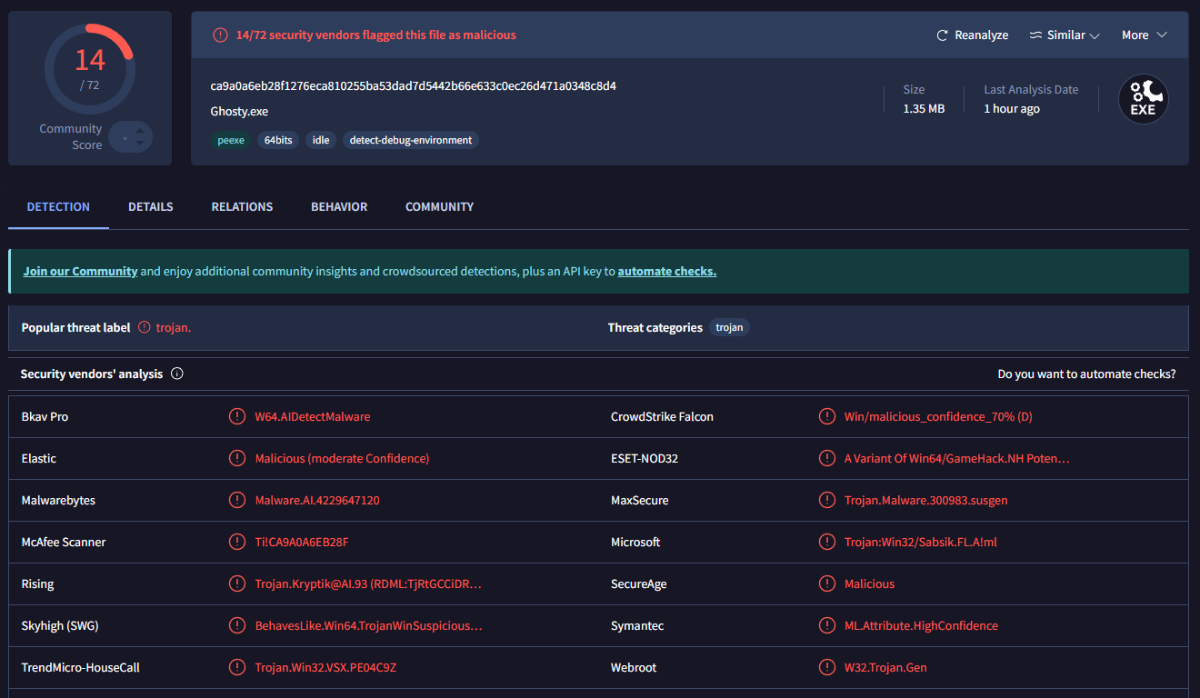The height and width of the screenshot is (698, 1200).
Task: Click A Variant Of Win64/GameHack.NH detection
Action: [x=957, y=458]
